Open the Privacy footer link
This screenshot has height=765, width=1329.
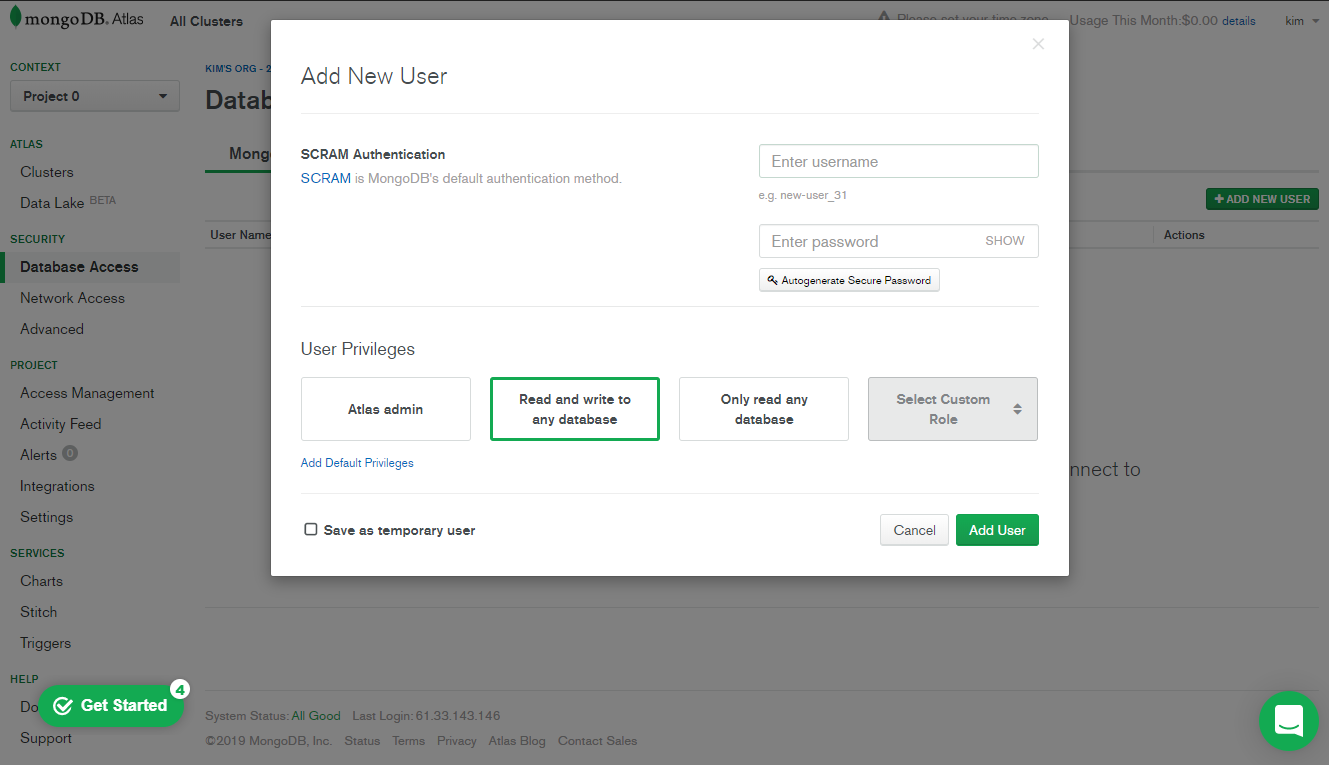(456, 741)
